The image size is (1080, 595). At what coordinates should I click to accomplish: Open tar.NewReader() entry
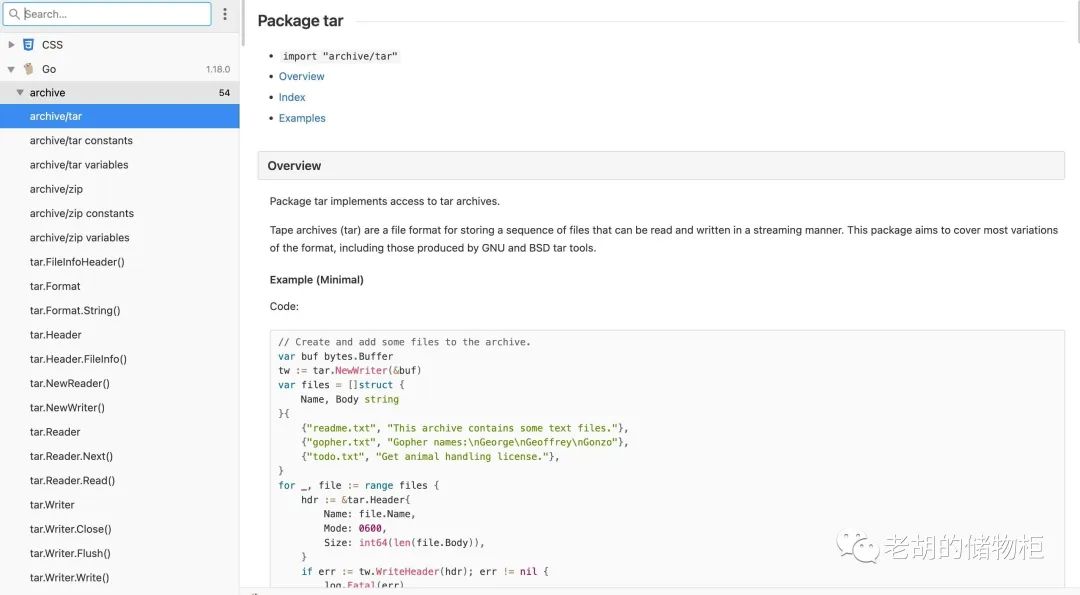point(120,383)
